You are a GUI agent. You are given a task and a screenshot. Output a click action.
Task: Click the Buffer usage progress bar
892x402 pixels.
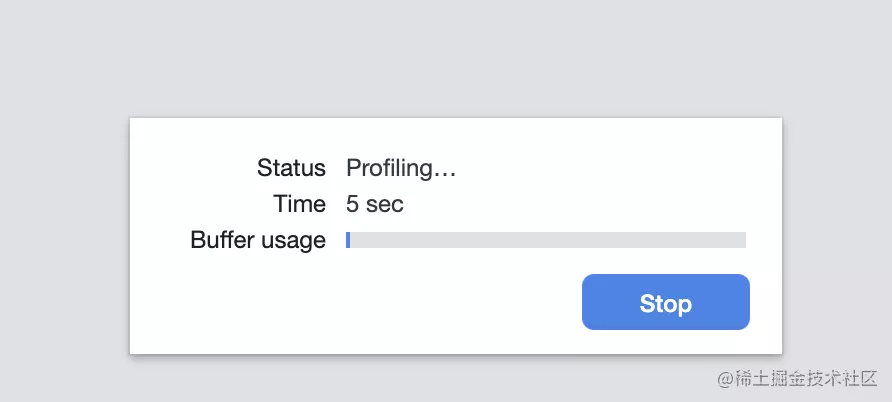[546, 240]
